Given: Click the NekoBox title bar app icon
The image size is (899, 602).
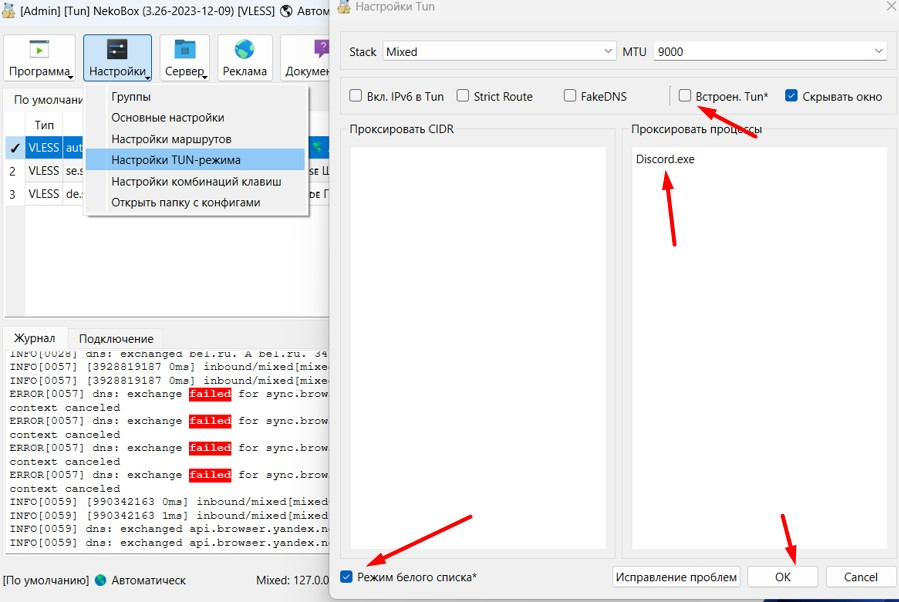Looking at the screenshot, I should (x=9, y=10).
